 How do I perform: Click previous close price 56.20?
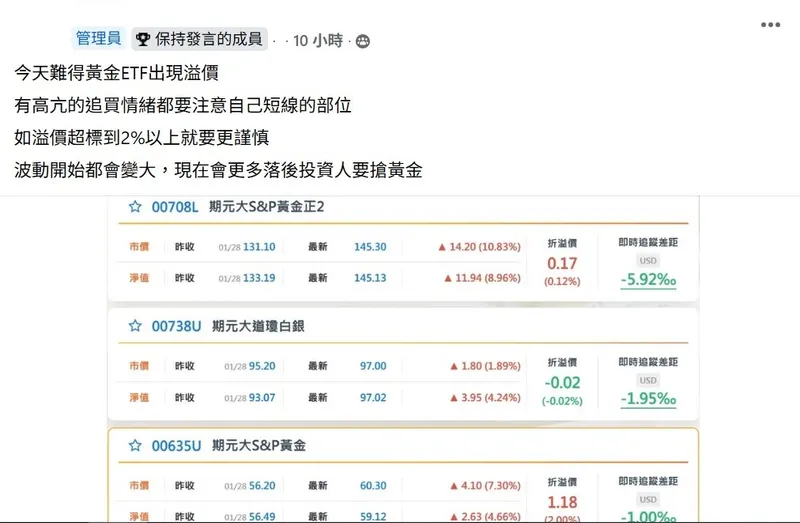point(262,486)
